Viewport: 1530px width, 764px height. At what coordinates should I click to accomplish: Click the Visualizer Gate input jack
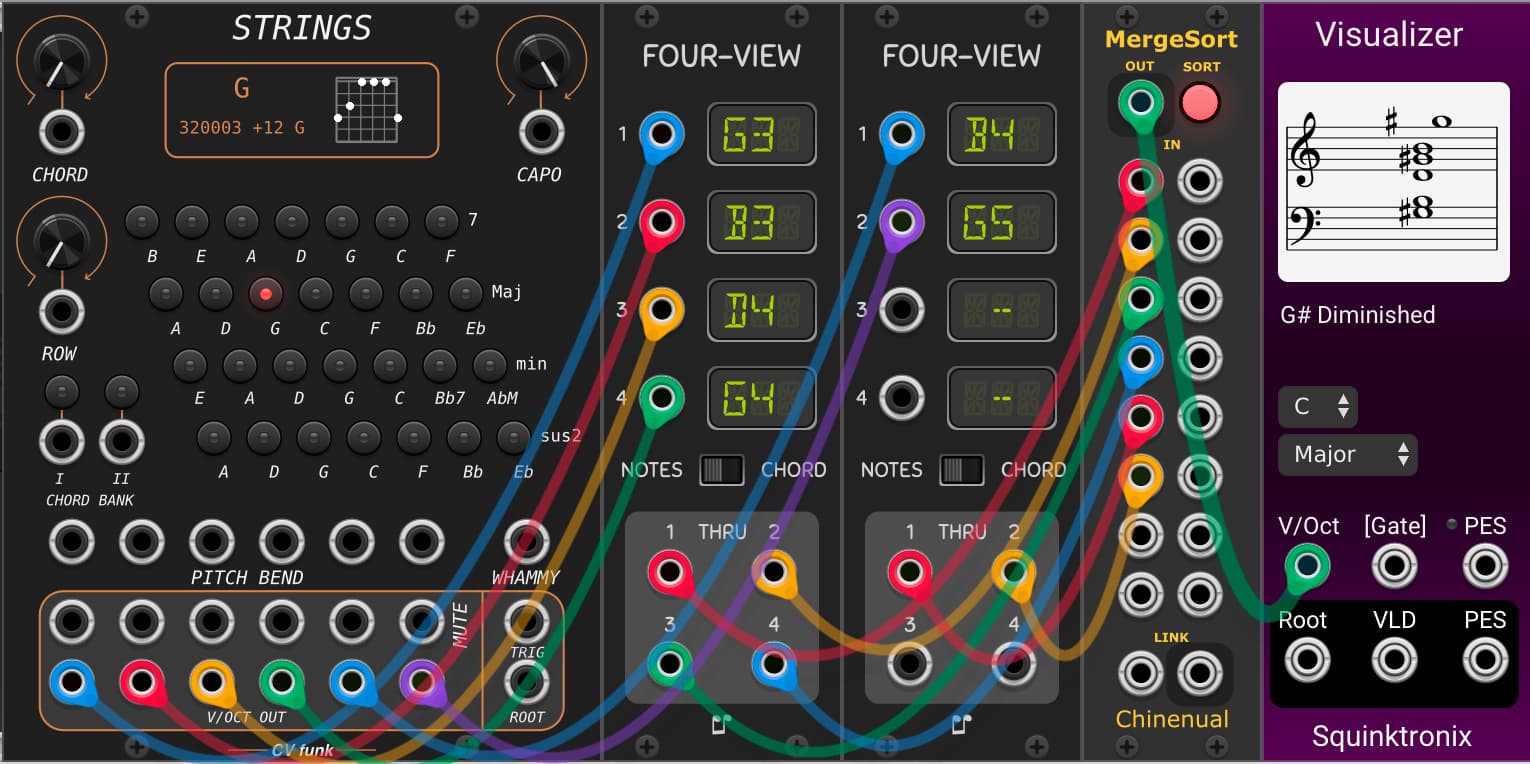point(1394,566)
